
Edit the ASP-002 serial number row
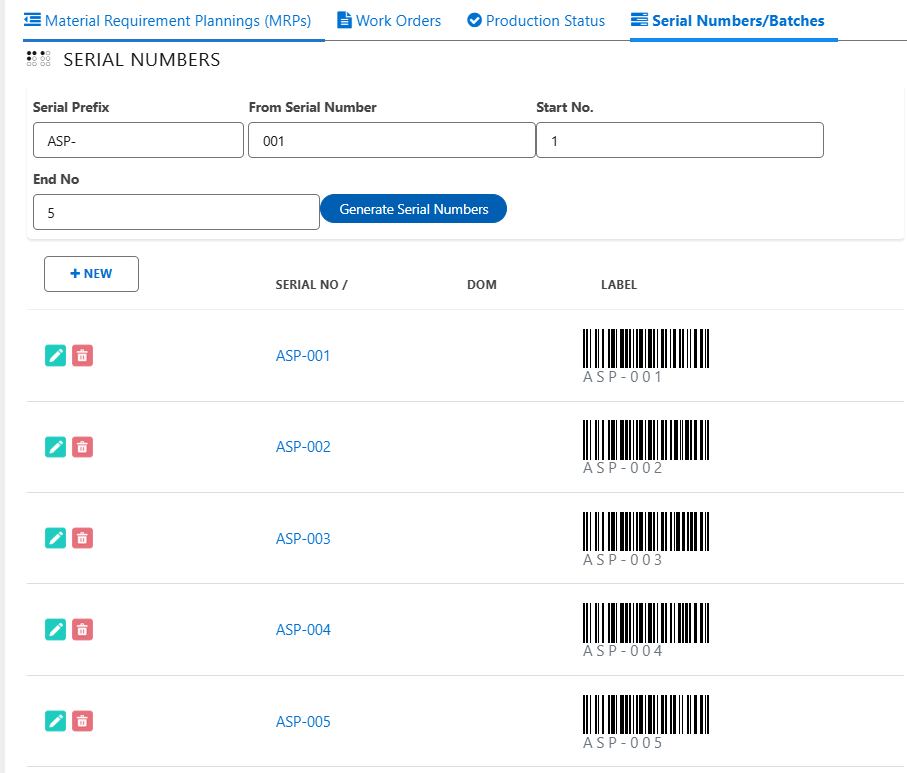[56, 447]
